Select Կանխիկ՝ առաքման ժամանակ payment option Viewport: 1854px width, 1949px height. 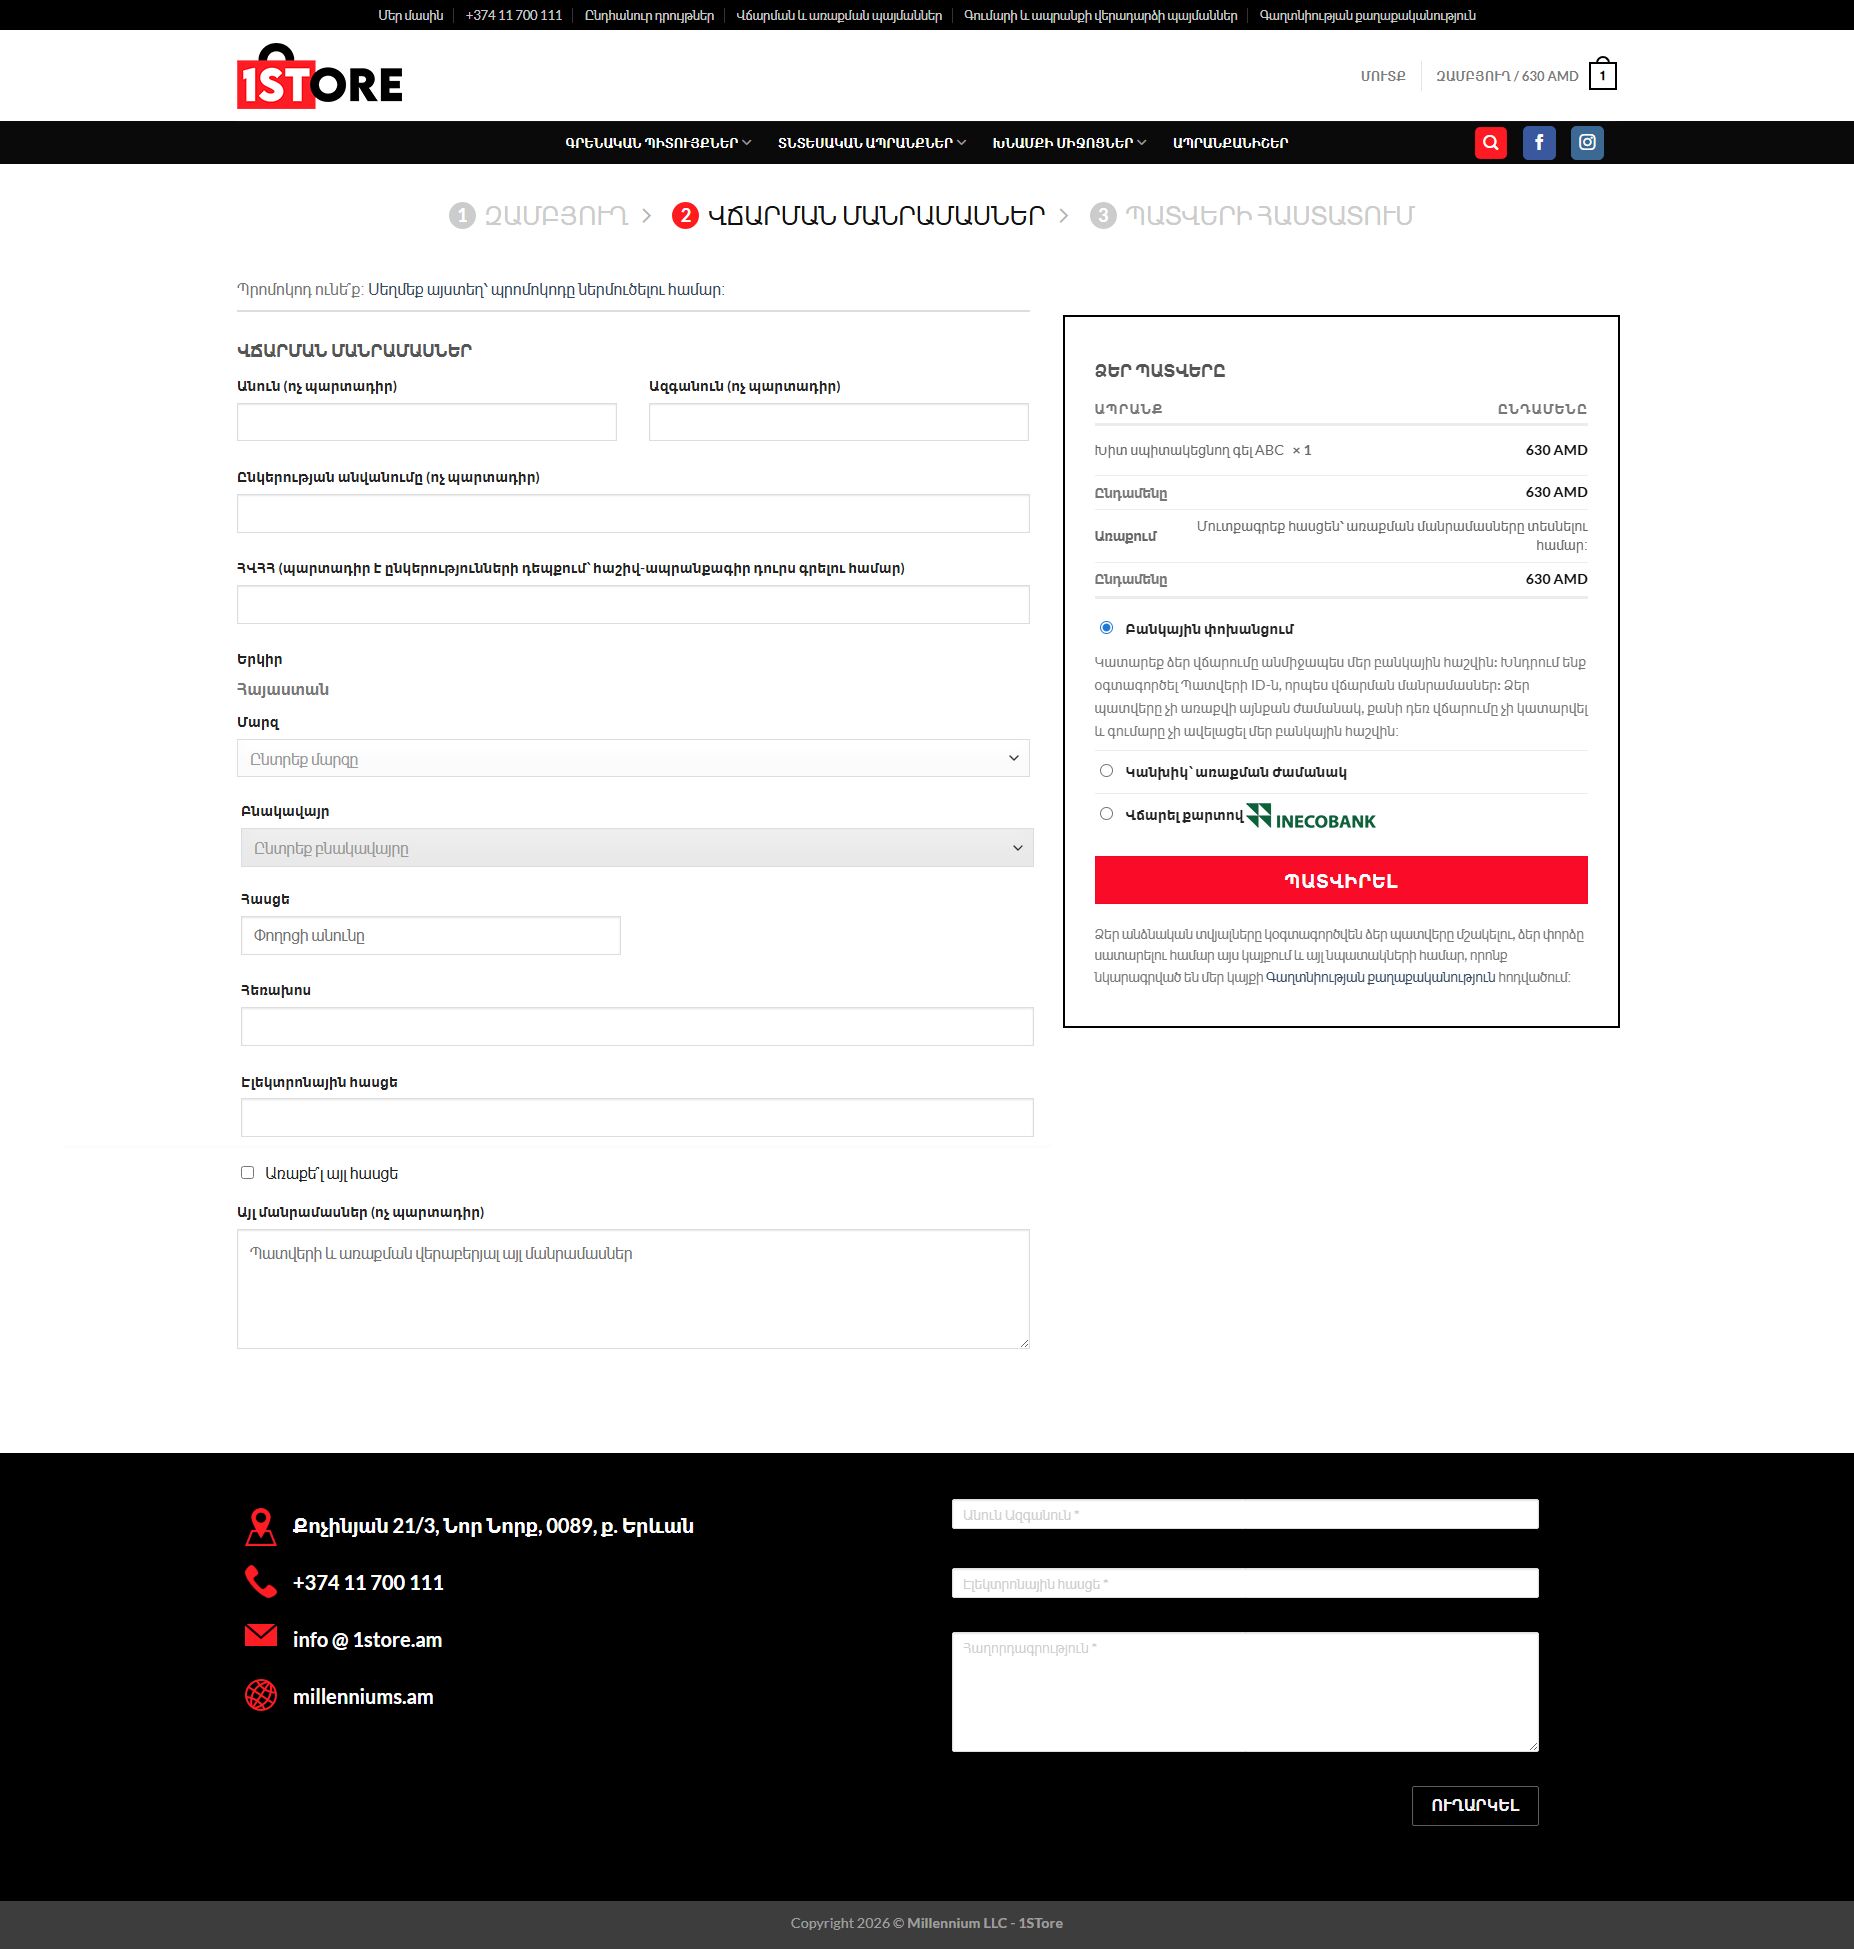pos(1106,771)
